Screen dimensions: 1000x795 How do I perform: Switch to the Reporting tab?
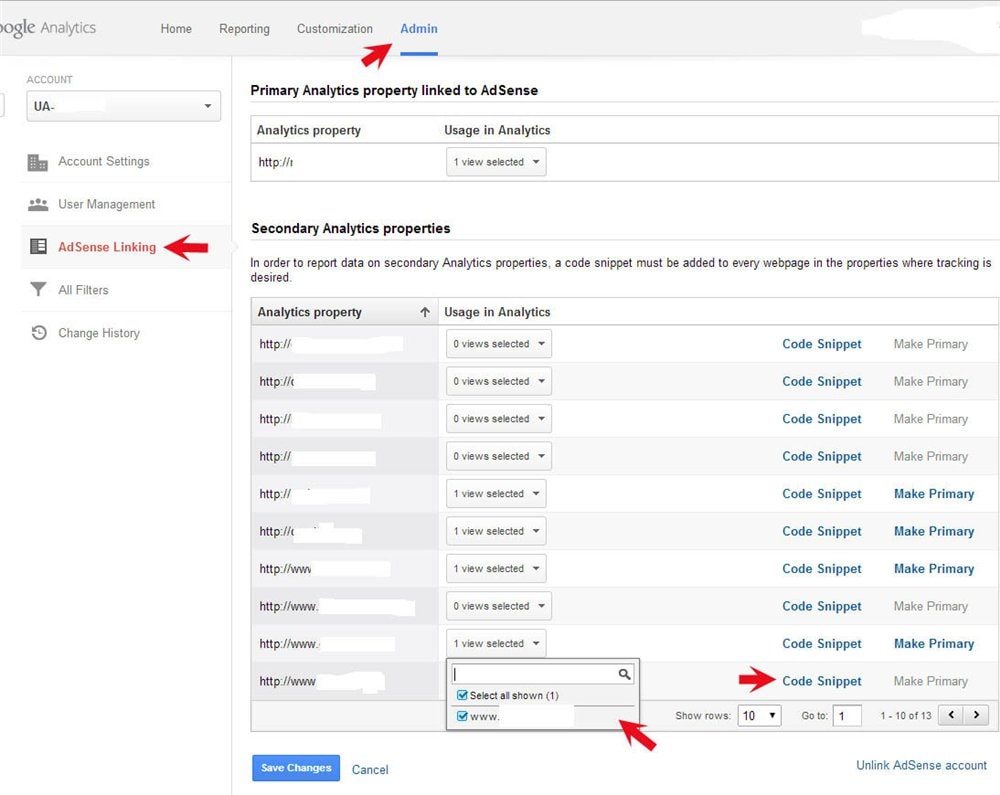(244, 29)
